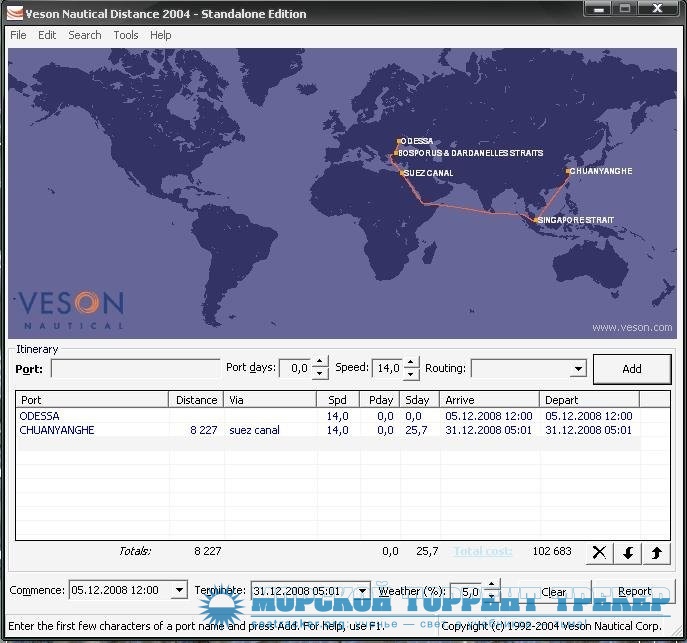Click the 8 227 distance cell
This screenshot has height=643, width=687.
point(203,430)
